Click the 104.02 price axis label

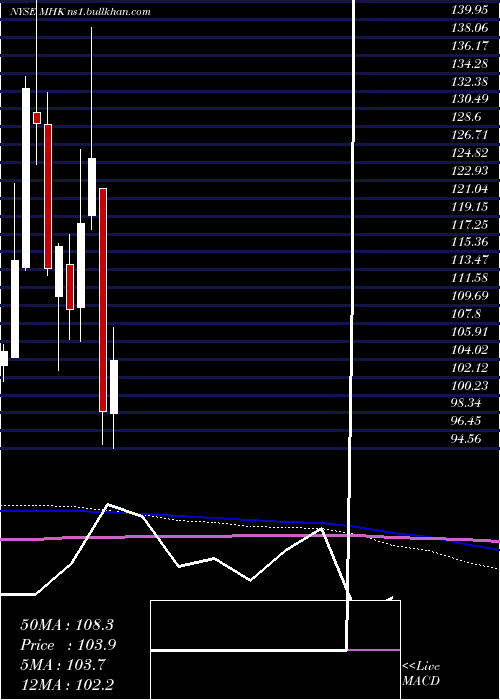[x=470, y=350]
